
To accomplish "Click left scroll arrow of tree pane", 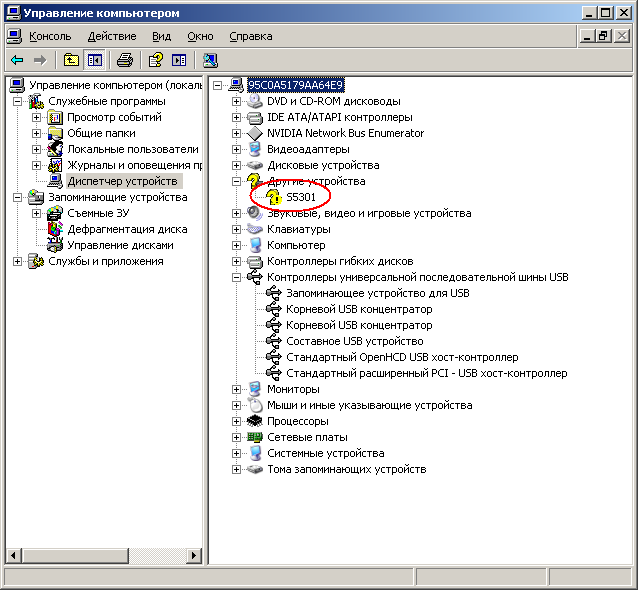I will (14, 555).
